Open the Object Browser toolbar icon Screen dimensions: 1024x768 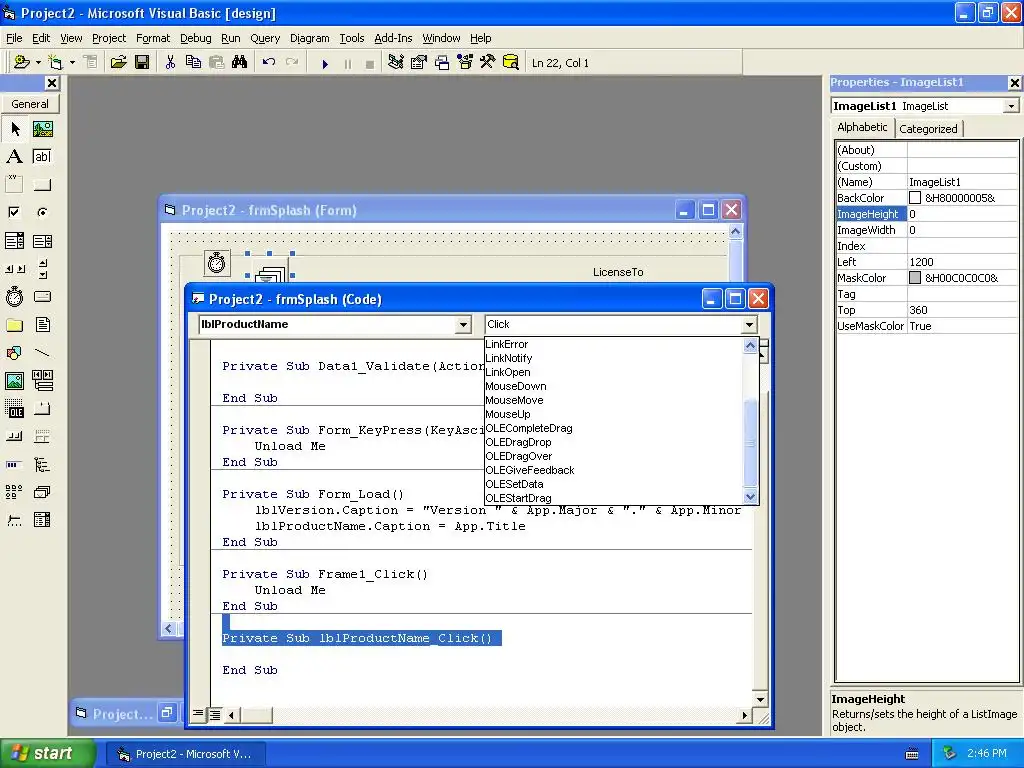[x=465, y=63]
